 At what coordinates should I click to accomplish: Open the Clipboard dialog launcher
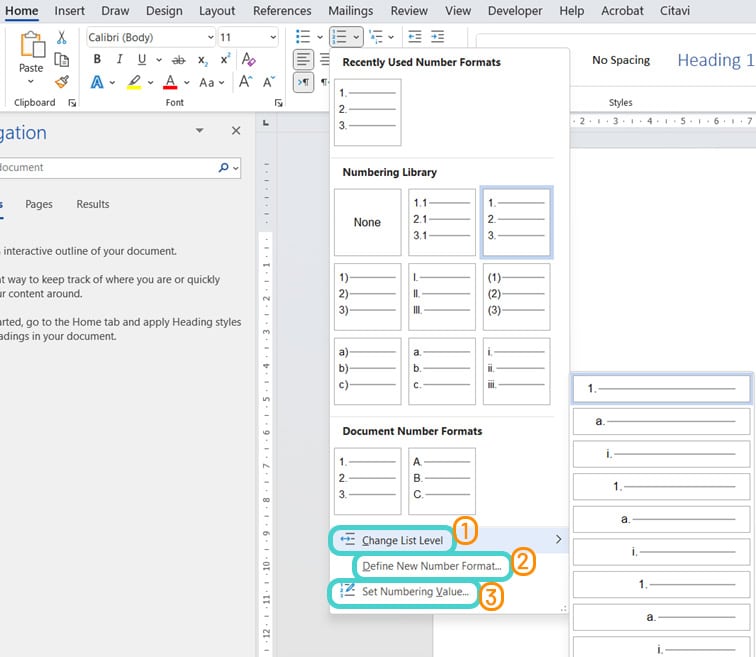pos(72,103)
